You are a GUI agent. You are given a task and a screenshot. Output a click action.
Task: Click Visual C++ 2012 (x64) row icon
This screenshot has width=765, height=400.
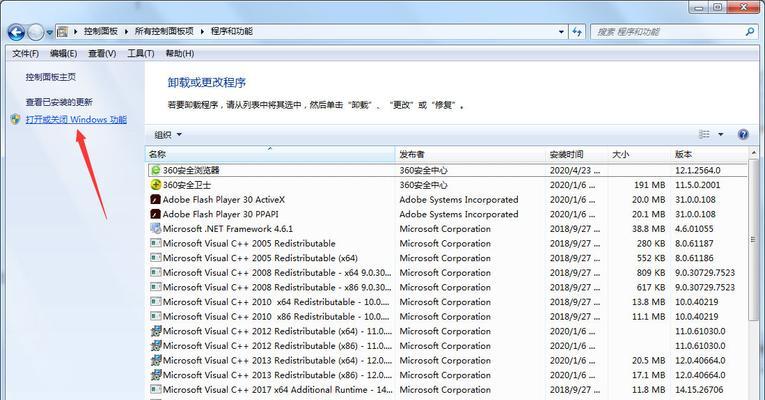[x=156, y=331]
